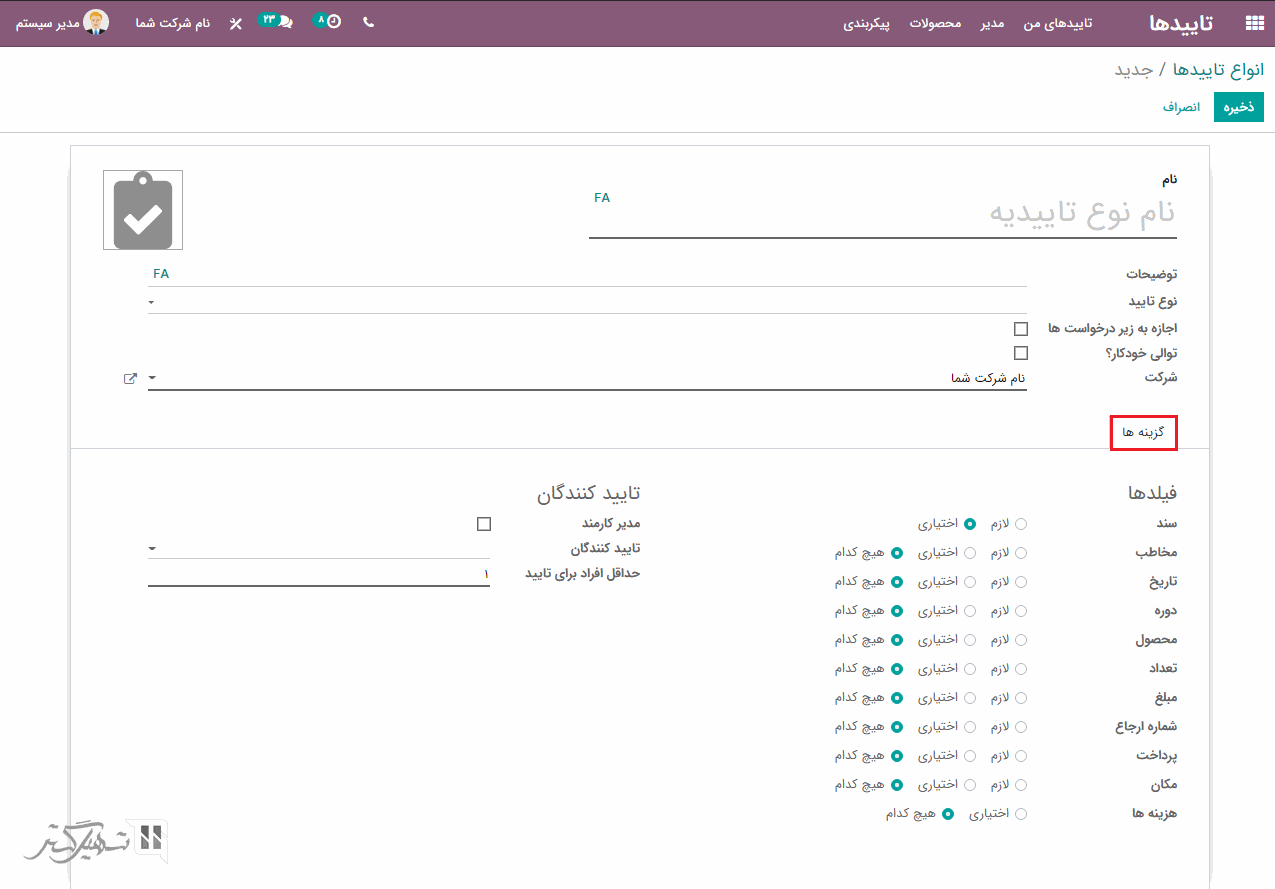1275x889 pixels.
Task: Open the main apps grid menu
Action: [1253, 23]
